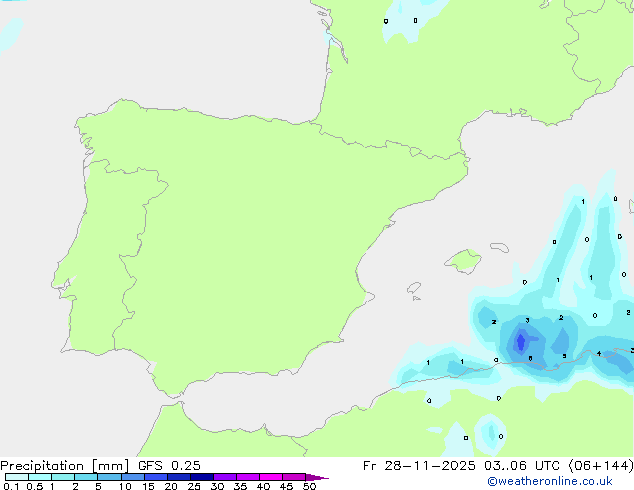Click the darkest blue precipitation maximum

[521, 342]
